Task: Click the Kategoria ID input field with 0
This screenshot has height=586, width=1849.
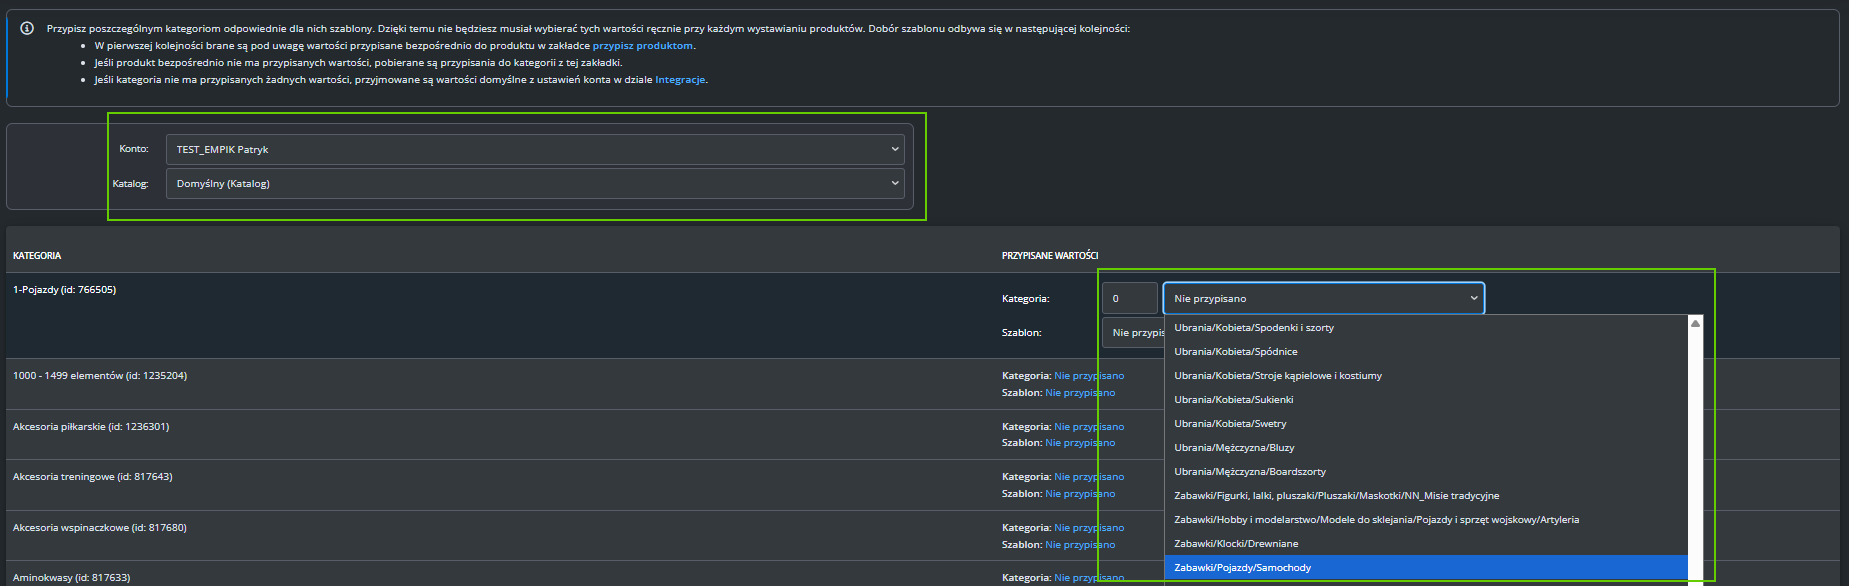Action: [1129, 298]
